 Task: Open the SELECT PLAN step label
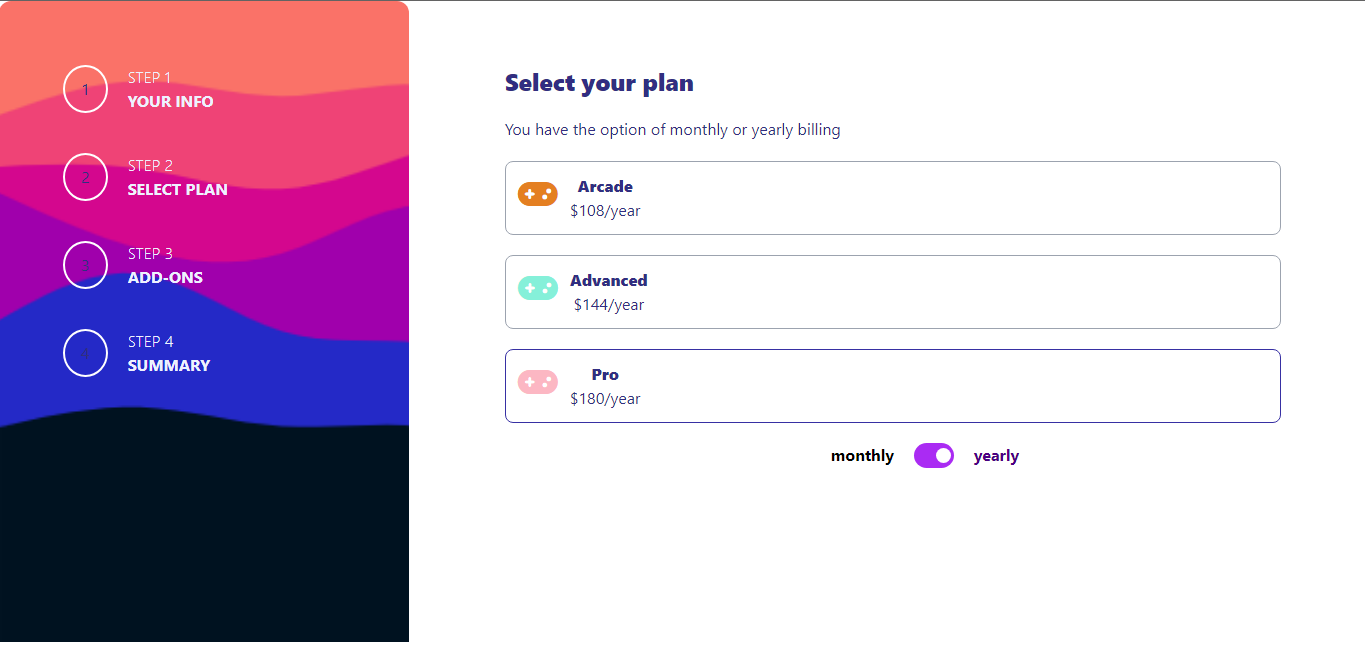point(177,189)
